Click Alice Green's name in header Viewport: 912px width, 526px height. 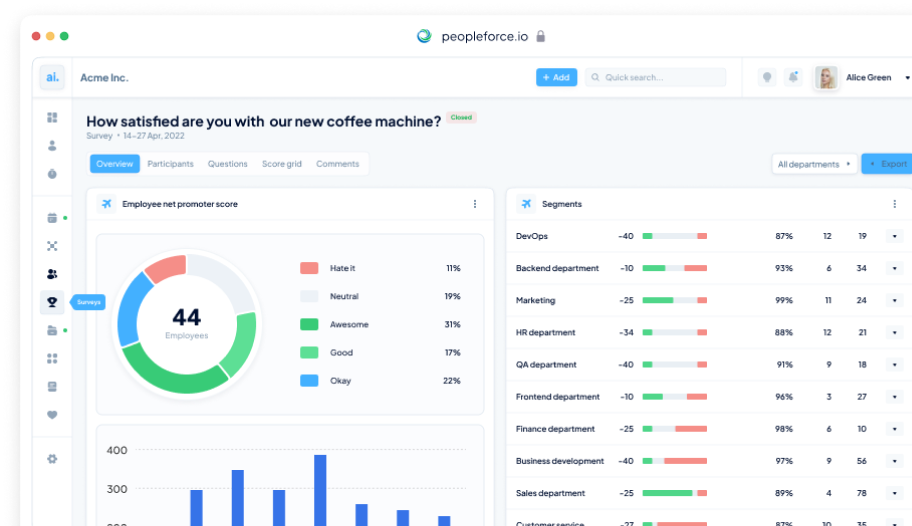[868, 77]
